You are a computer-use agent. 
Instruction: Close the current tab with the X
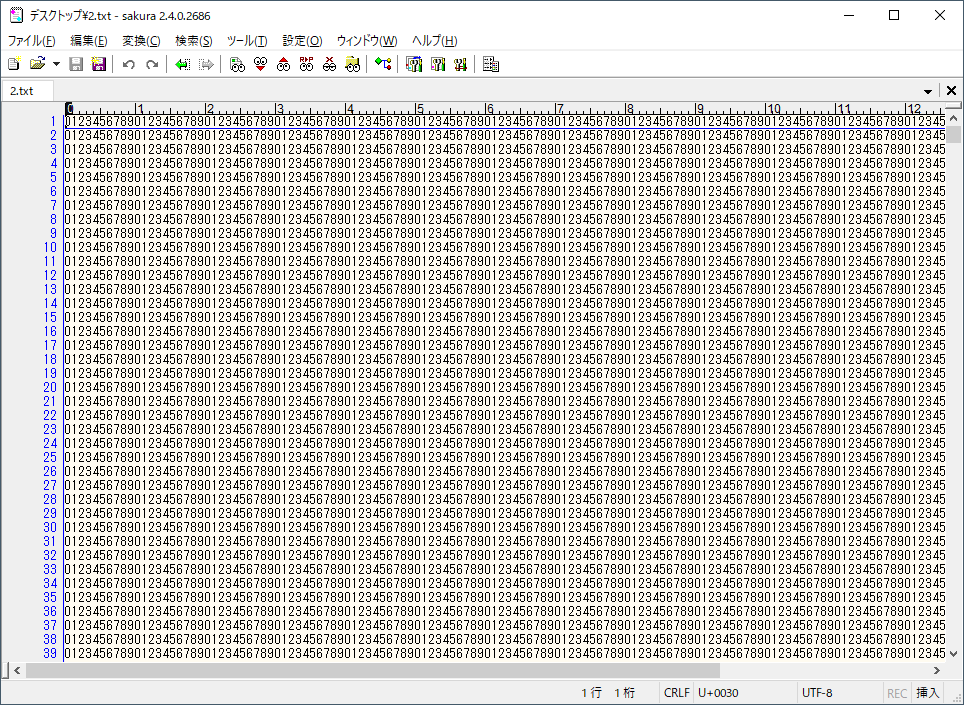(x=951, y=91)
